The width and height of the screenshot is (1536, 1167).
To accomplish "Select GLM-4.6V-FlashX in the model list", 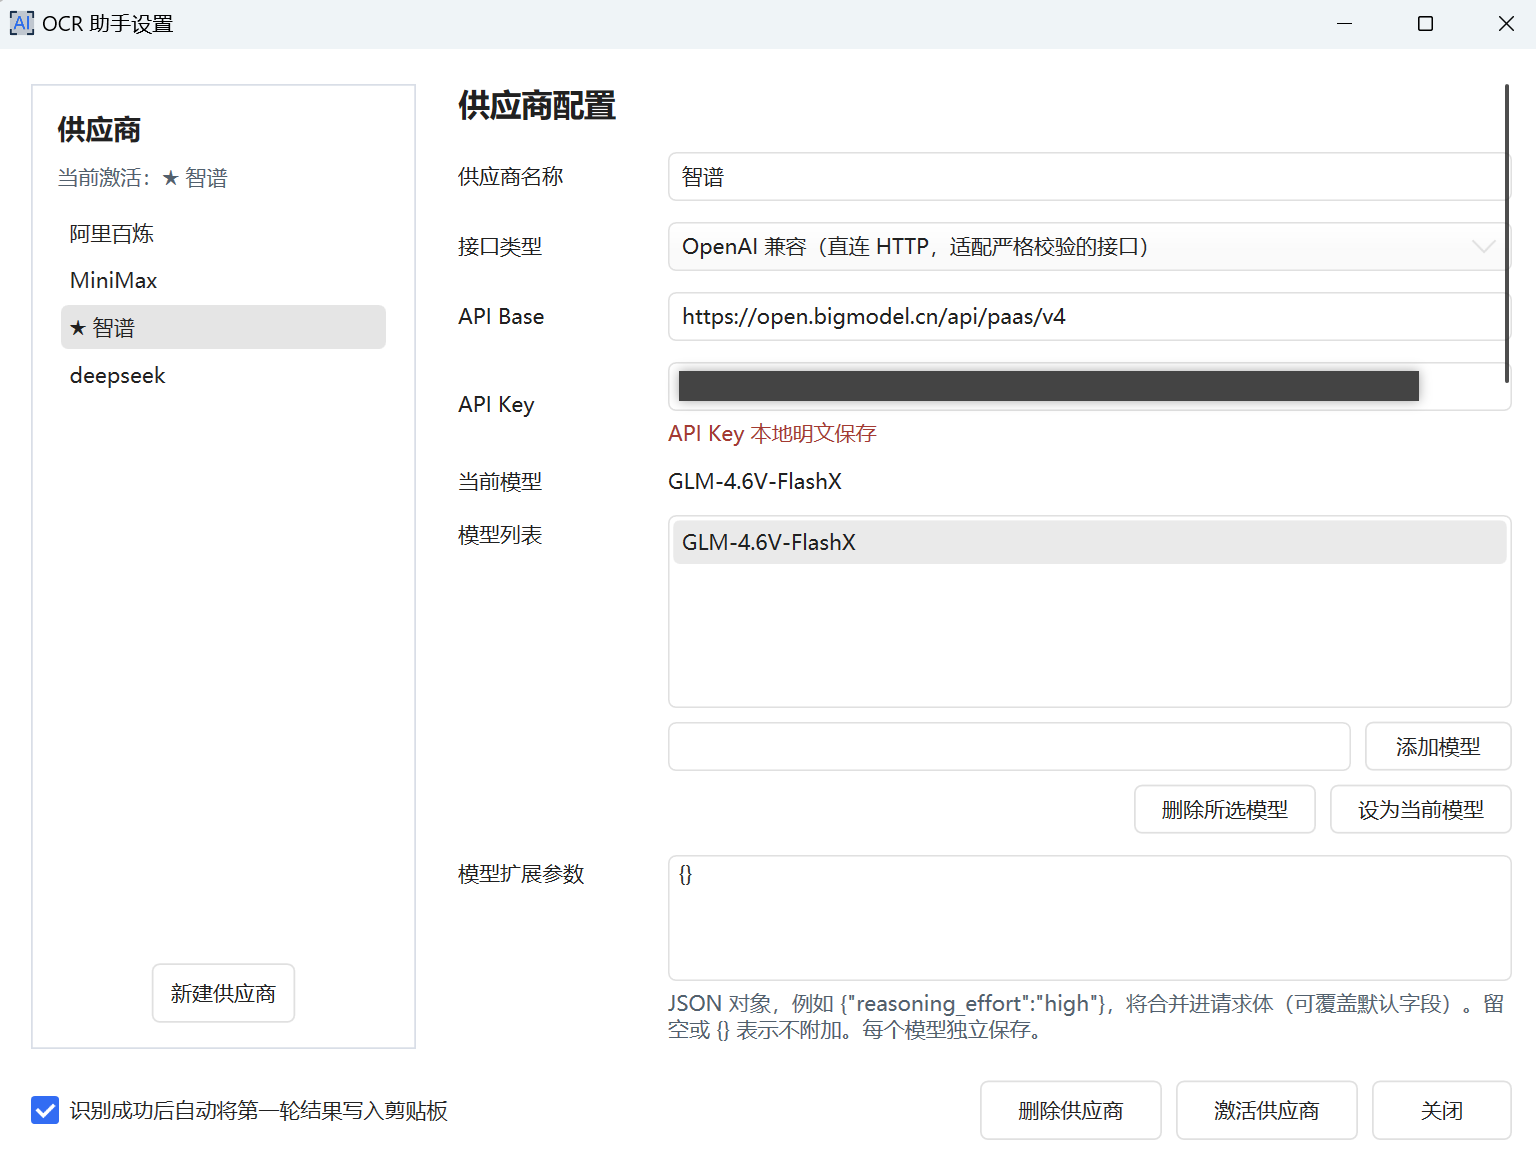I will [1089, 542].
